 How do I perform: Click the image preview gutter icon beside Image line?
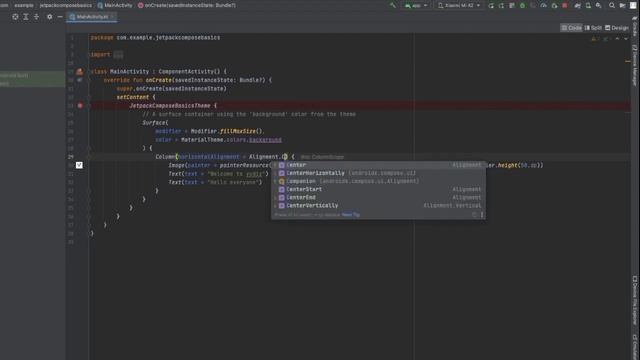coord(79,165)
